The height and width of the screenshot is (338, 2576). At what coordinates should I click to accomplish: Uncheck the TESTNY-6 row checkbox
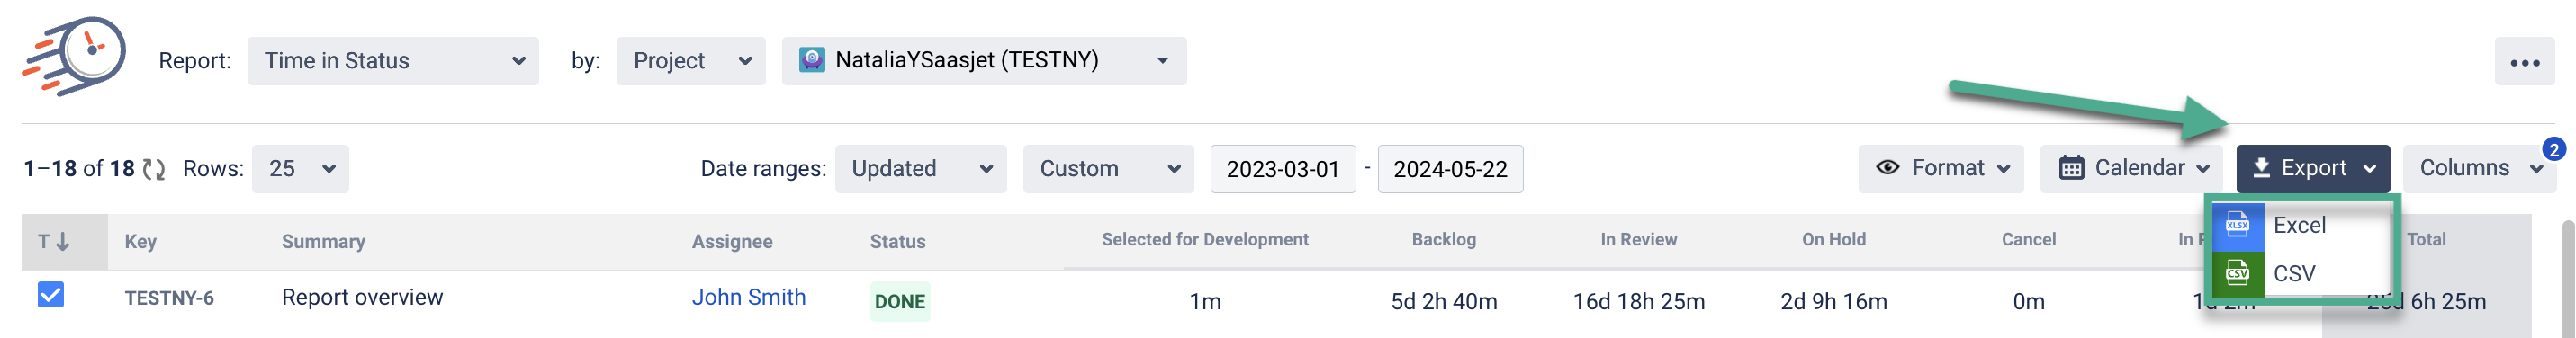[x=50, y=295]
